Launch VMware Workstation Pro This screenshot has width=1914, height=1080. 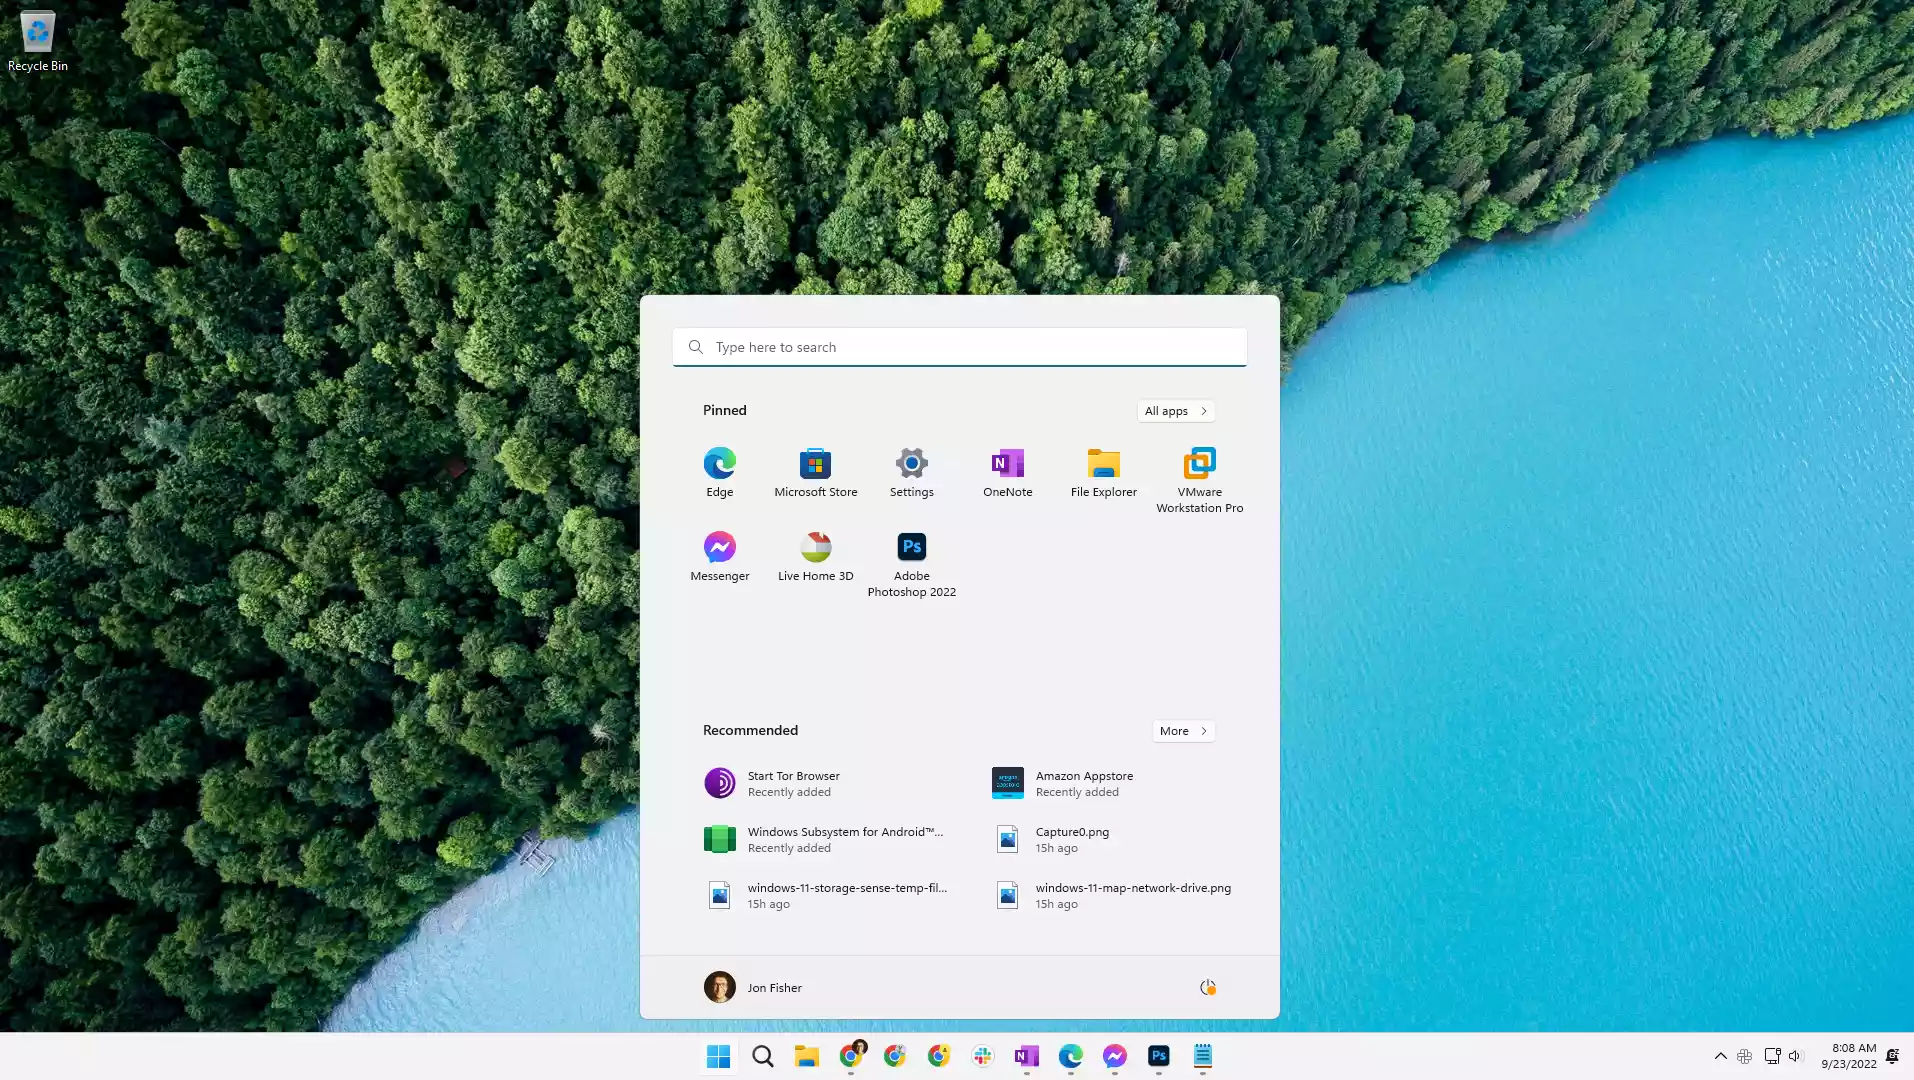1199,478
